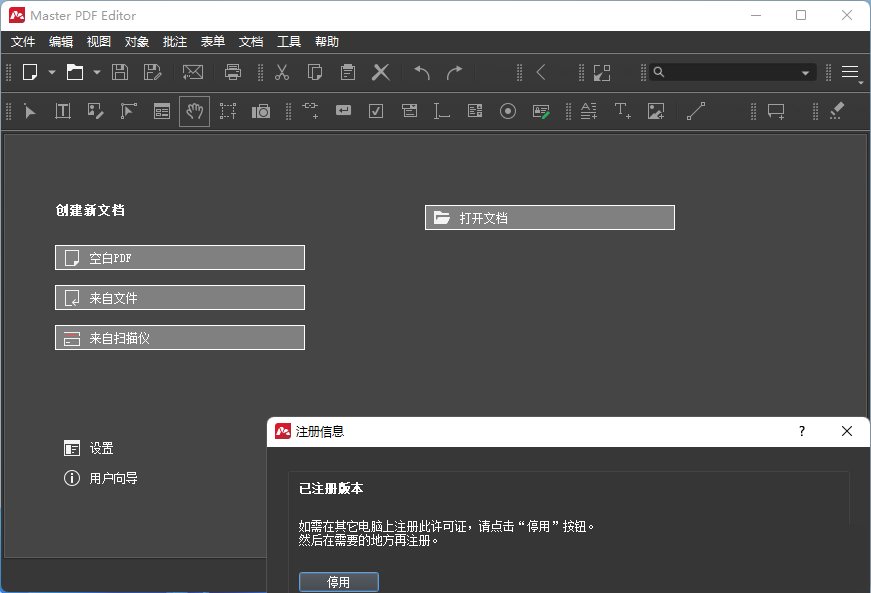Open the search field dropdown
The height and width of the screenshot is (593, 871).
(x=806, y=71)
